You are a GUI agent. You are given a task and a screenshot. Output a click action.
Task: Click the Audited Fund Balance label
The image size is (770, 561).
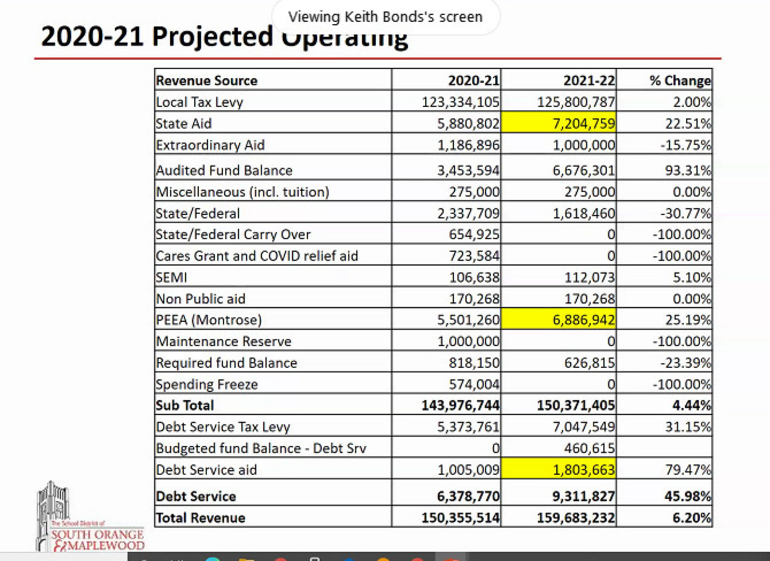point(224,170)
